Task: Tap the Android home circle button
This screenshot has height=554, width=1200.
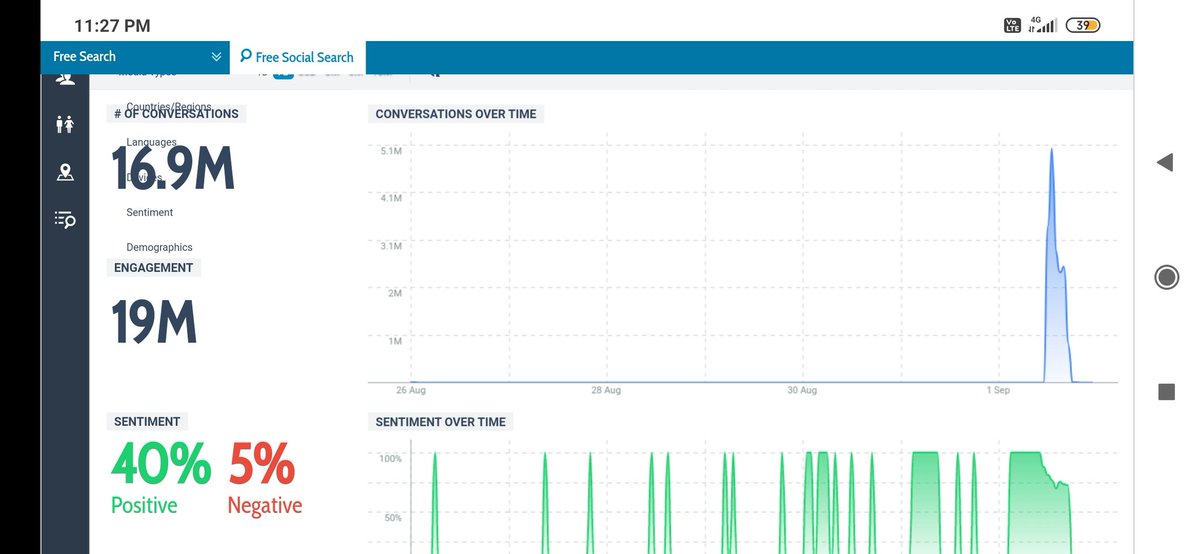Action: tap(1166, 277)
